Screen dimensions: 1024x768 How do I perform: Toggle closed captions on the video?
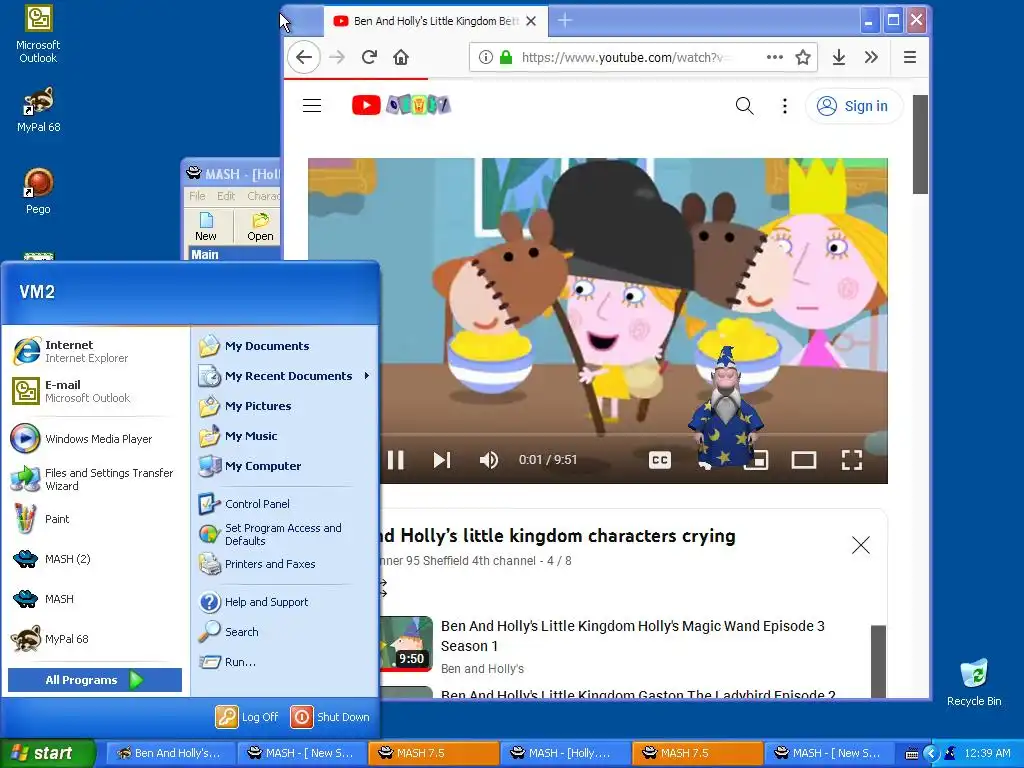pyautogui.click(x=660, y=460)
